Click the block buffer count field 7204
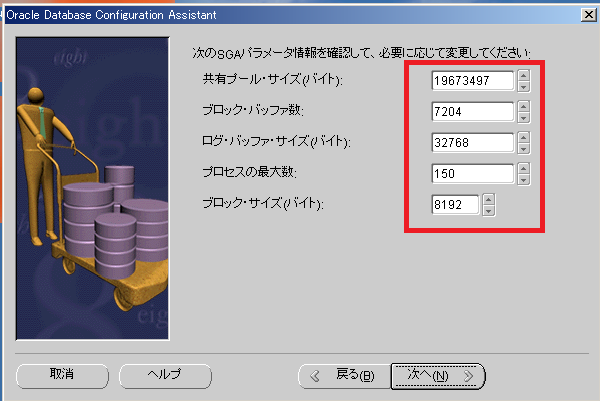 473,112
